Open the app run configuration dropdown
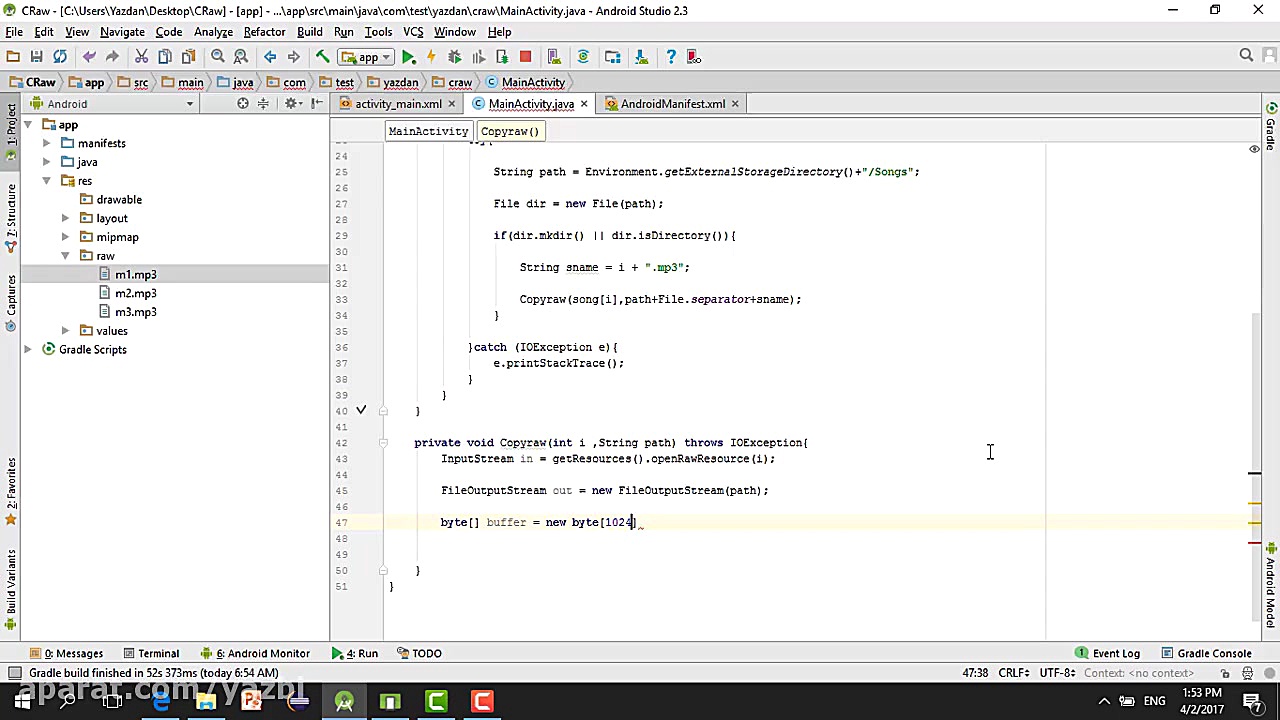 (368, 57)
